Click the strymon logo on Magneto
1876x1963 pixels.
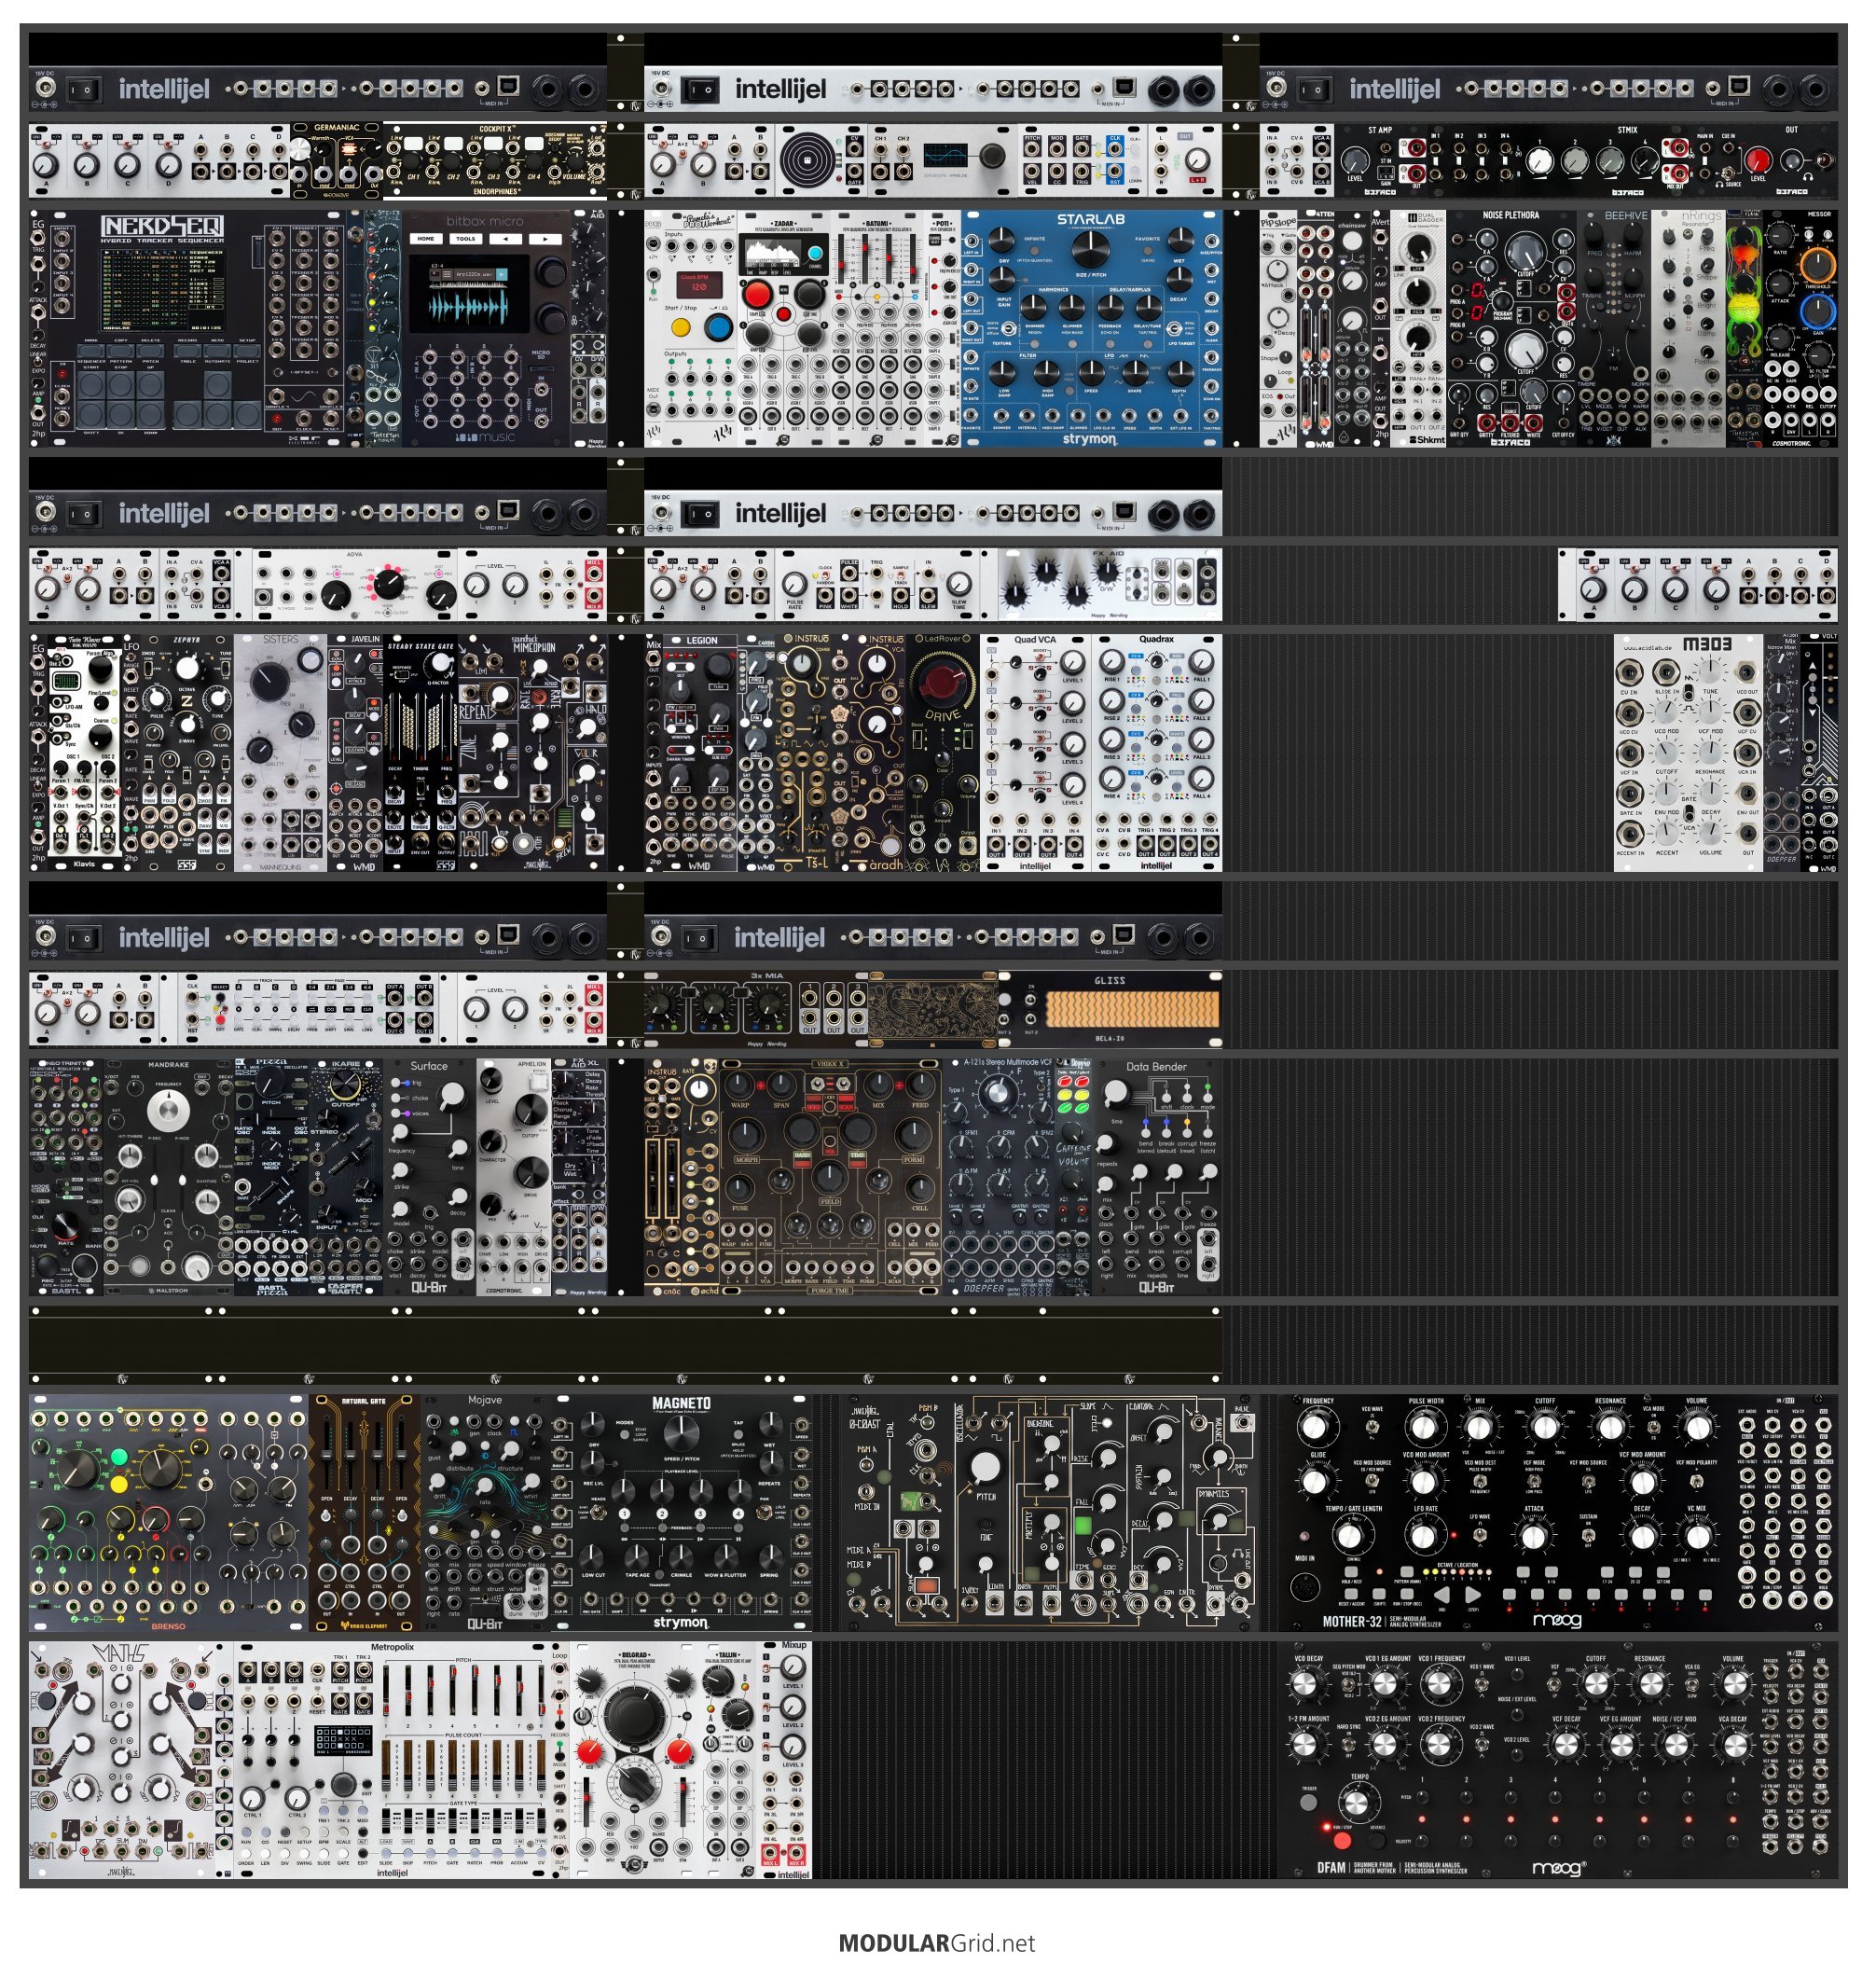680,1621
